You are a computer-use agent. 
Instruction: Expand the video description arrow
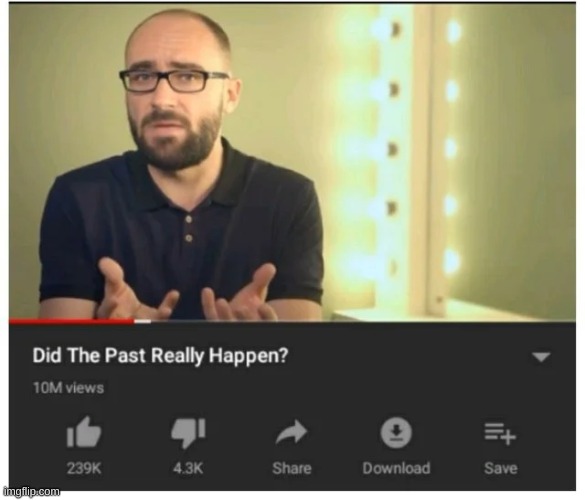point(541,357)
